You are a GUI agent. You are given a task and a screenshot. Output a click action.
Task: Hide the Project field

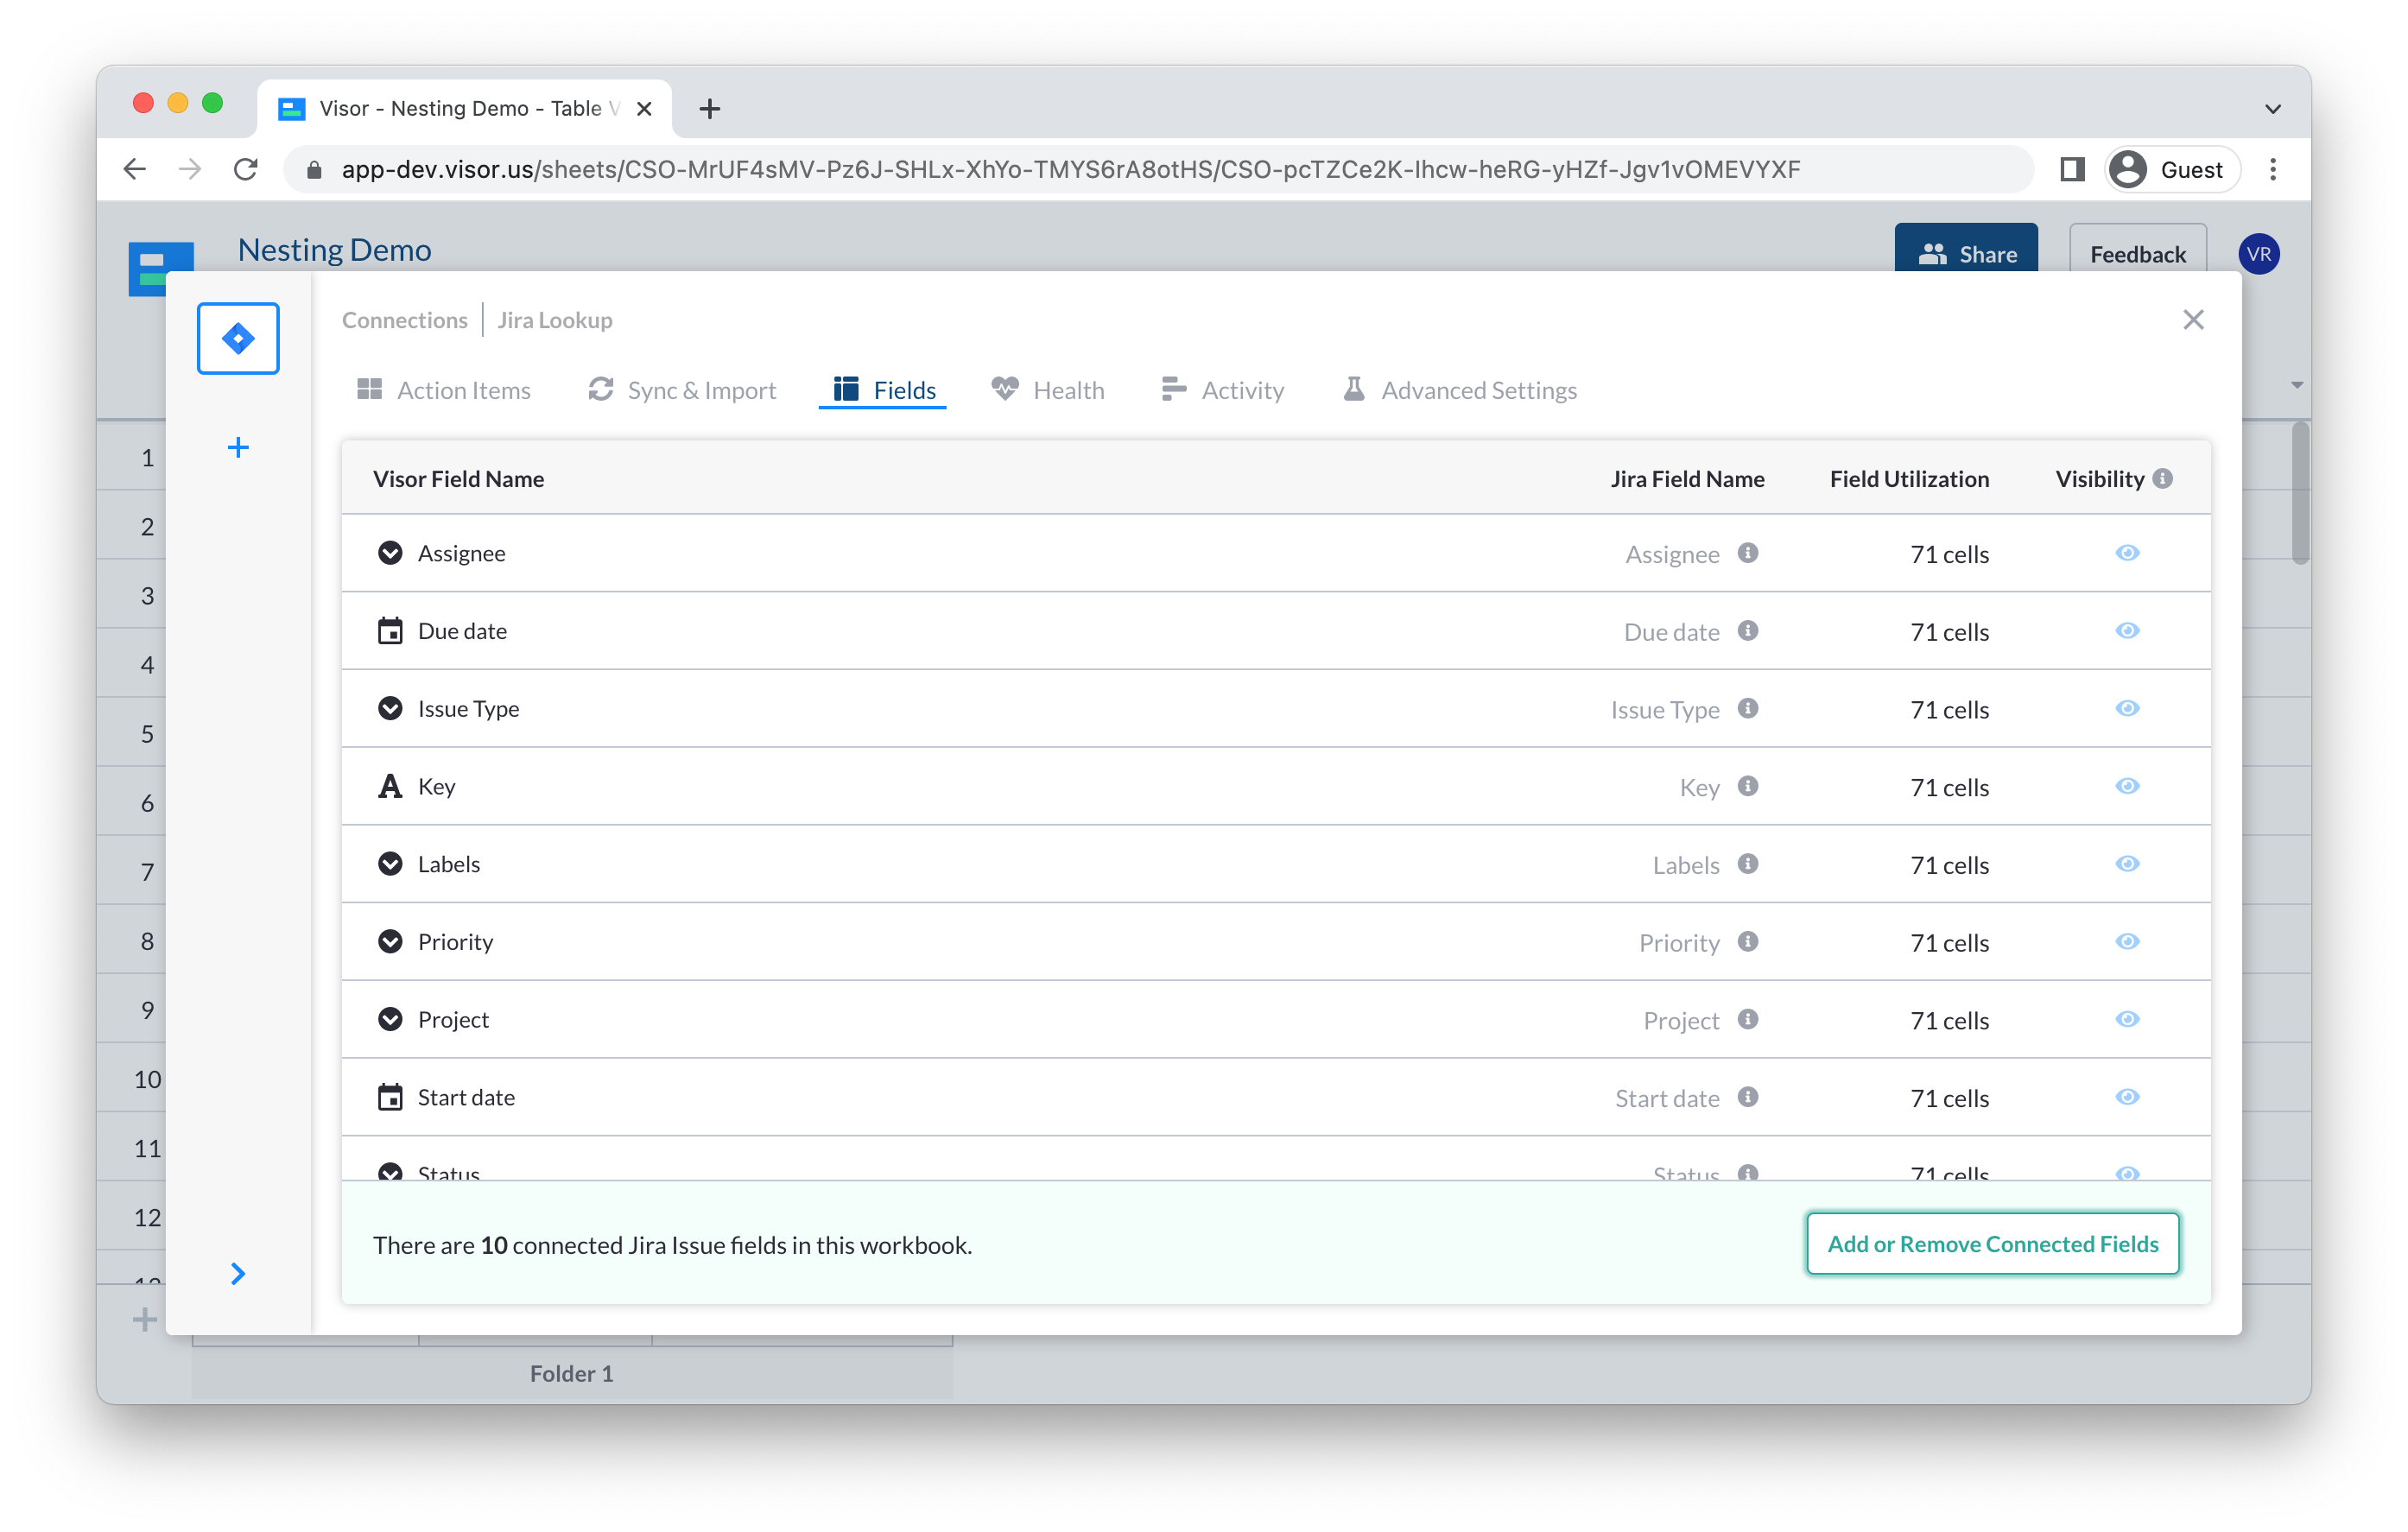[x=2127, y=1019]
